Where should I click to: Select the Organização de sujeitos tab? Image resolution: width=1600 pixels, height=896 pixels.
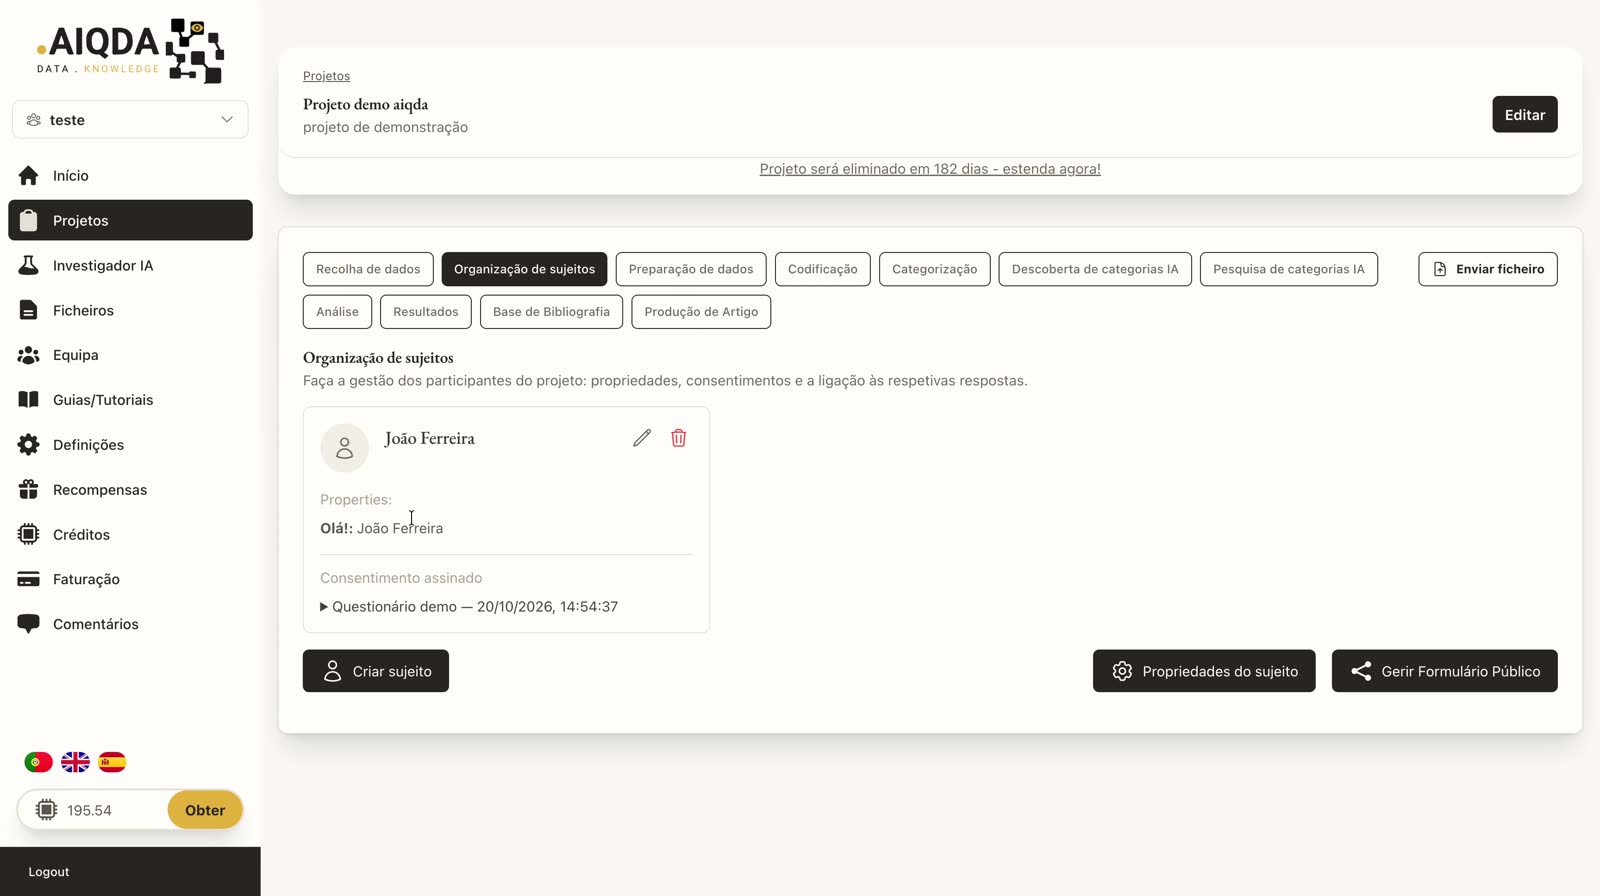(x=524, y=269)
